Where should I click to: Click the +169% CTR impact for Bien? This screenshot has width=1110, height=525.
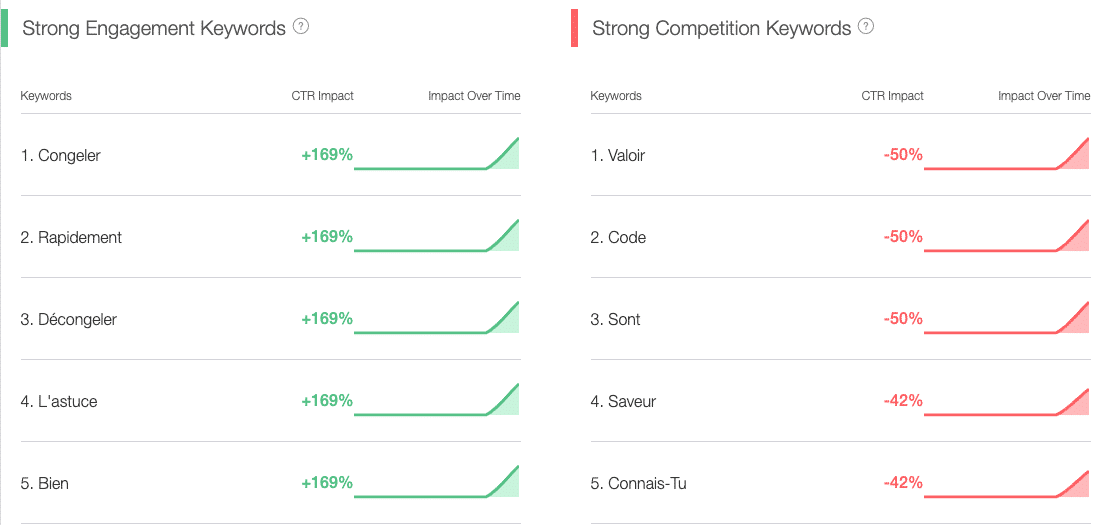tap(327, 483)
